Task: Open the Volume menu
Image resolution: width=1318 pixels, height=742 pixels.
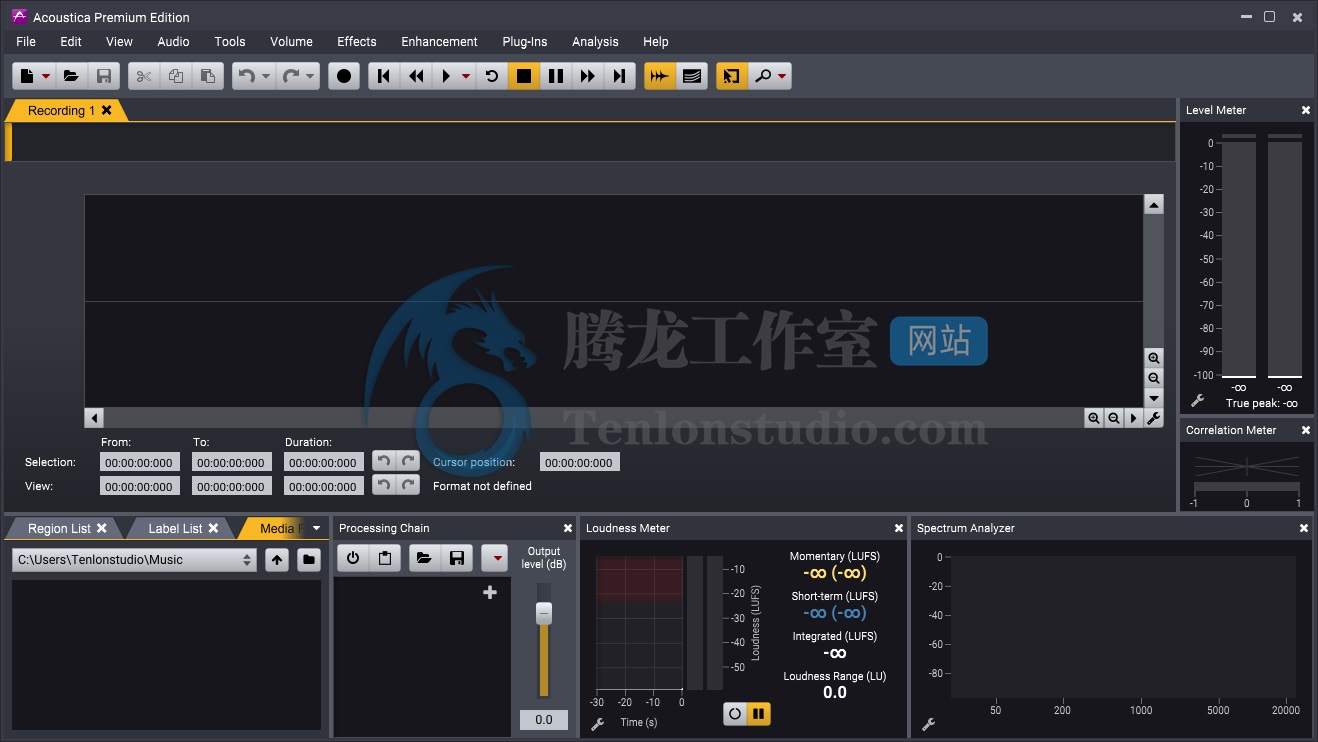Action: pos(291,41)
